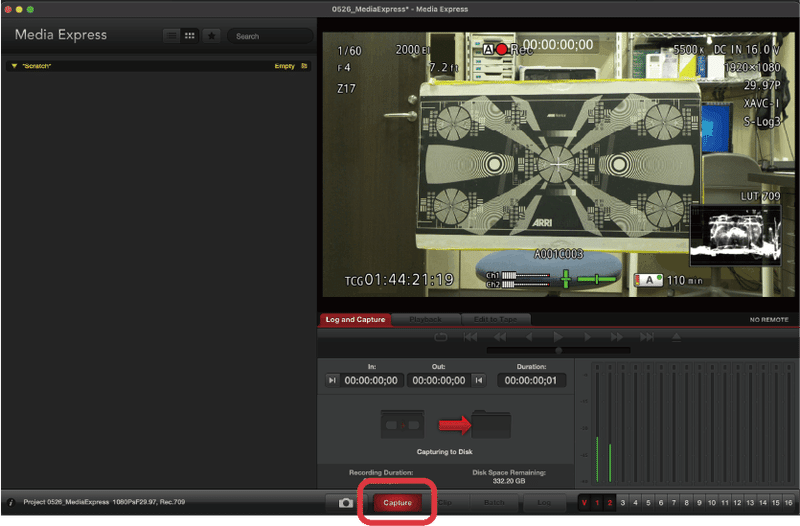
Task: Click the "Capturing to Disk" label
Action: (444, 452)
